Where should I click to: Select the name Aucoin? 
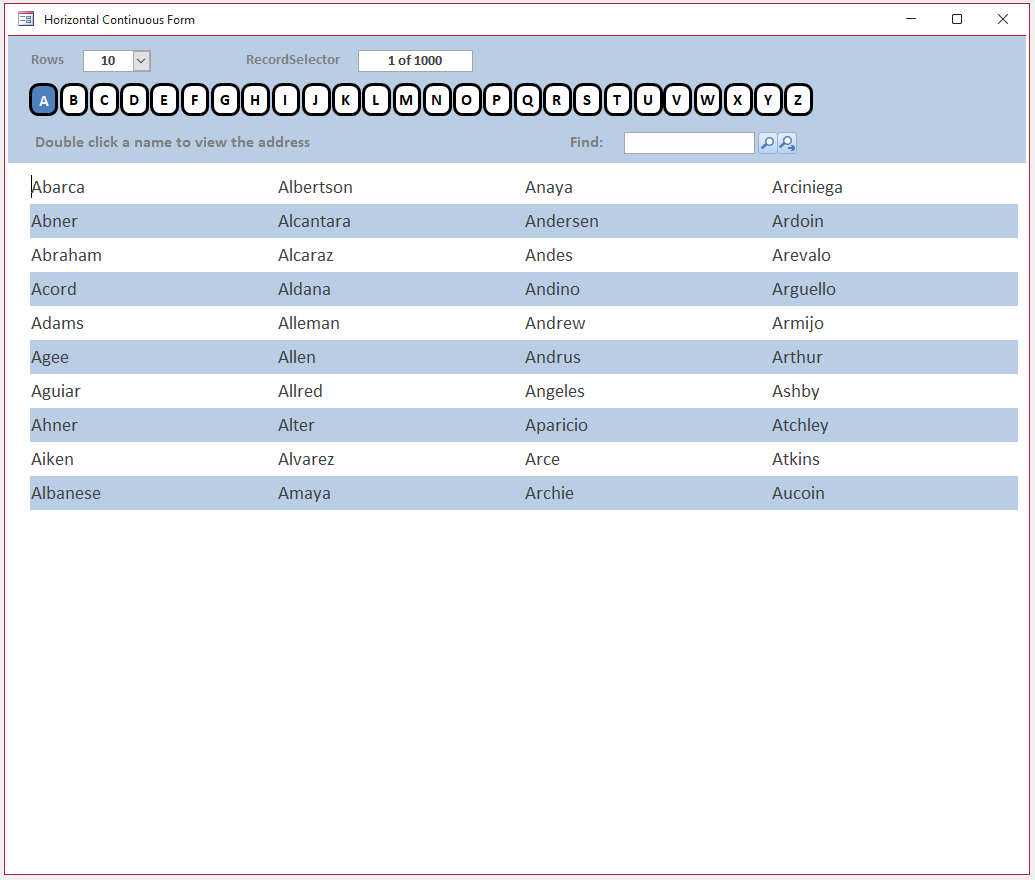click(799, 493)
